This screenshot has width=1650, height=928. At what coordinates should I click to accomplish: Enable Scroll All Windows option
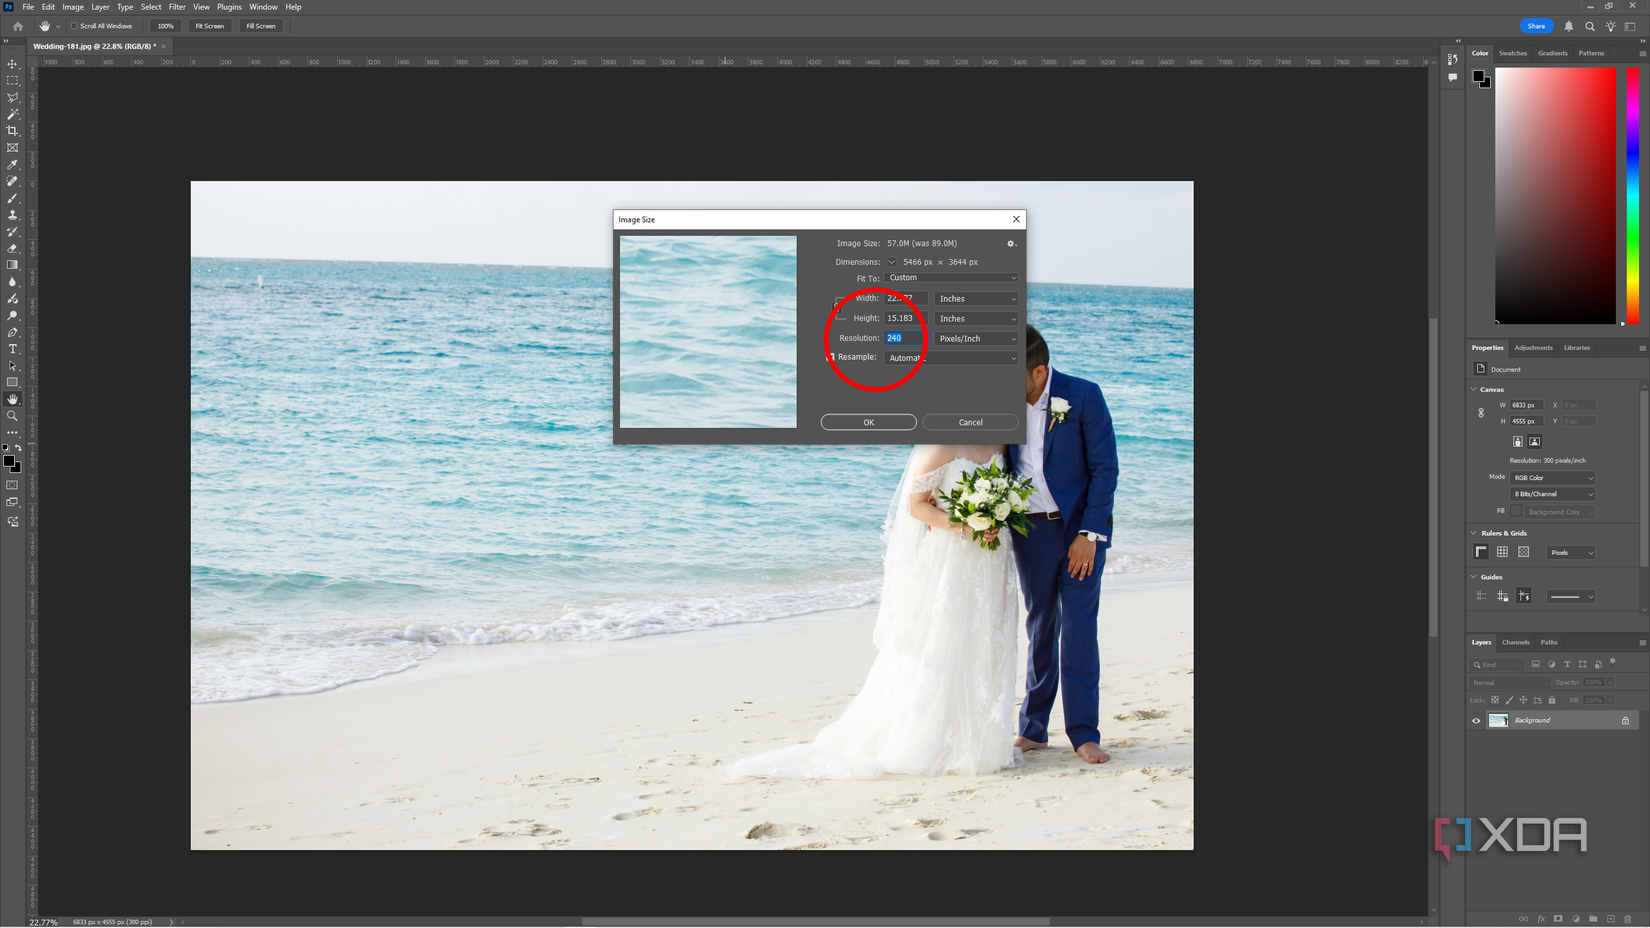[x=72, y=26]
